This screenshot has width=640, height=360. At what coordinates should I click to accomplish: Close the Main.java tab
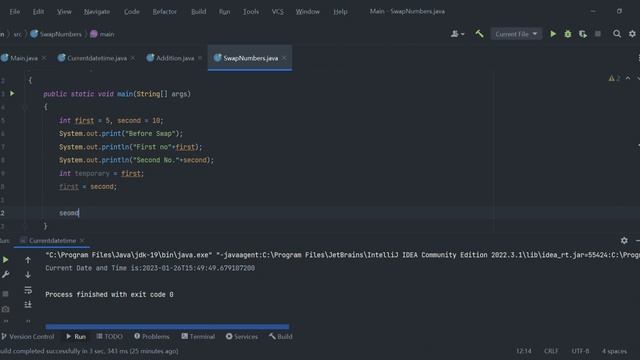click(x=44, y=58)
